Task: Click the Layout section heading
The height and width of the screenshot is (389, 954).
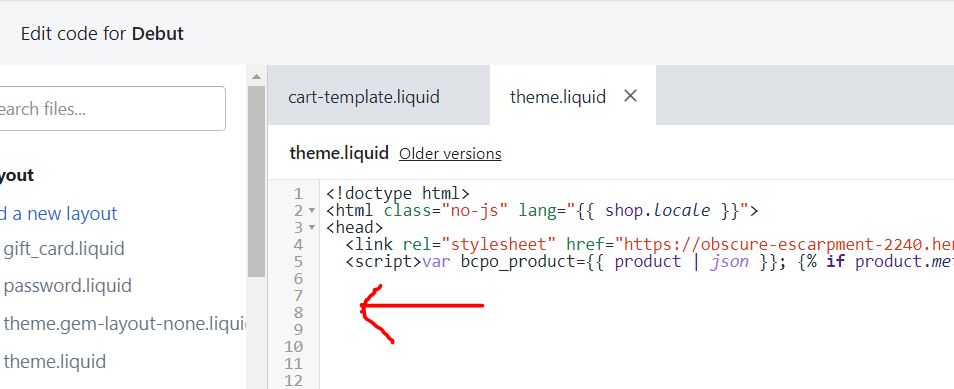Action: point(17,175)
